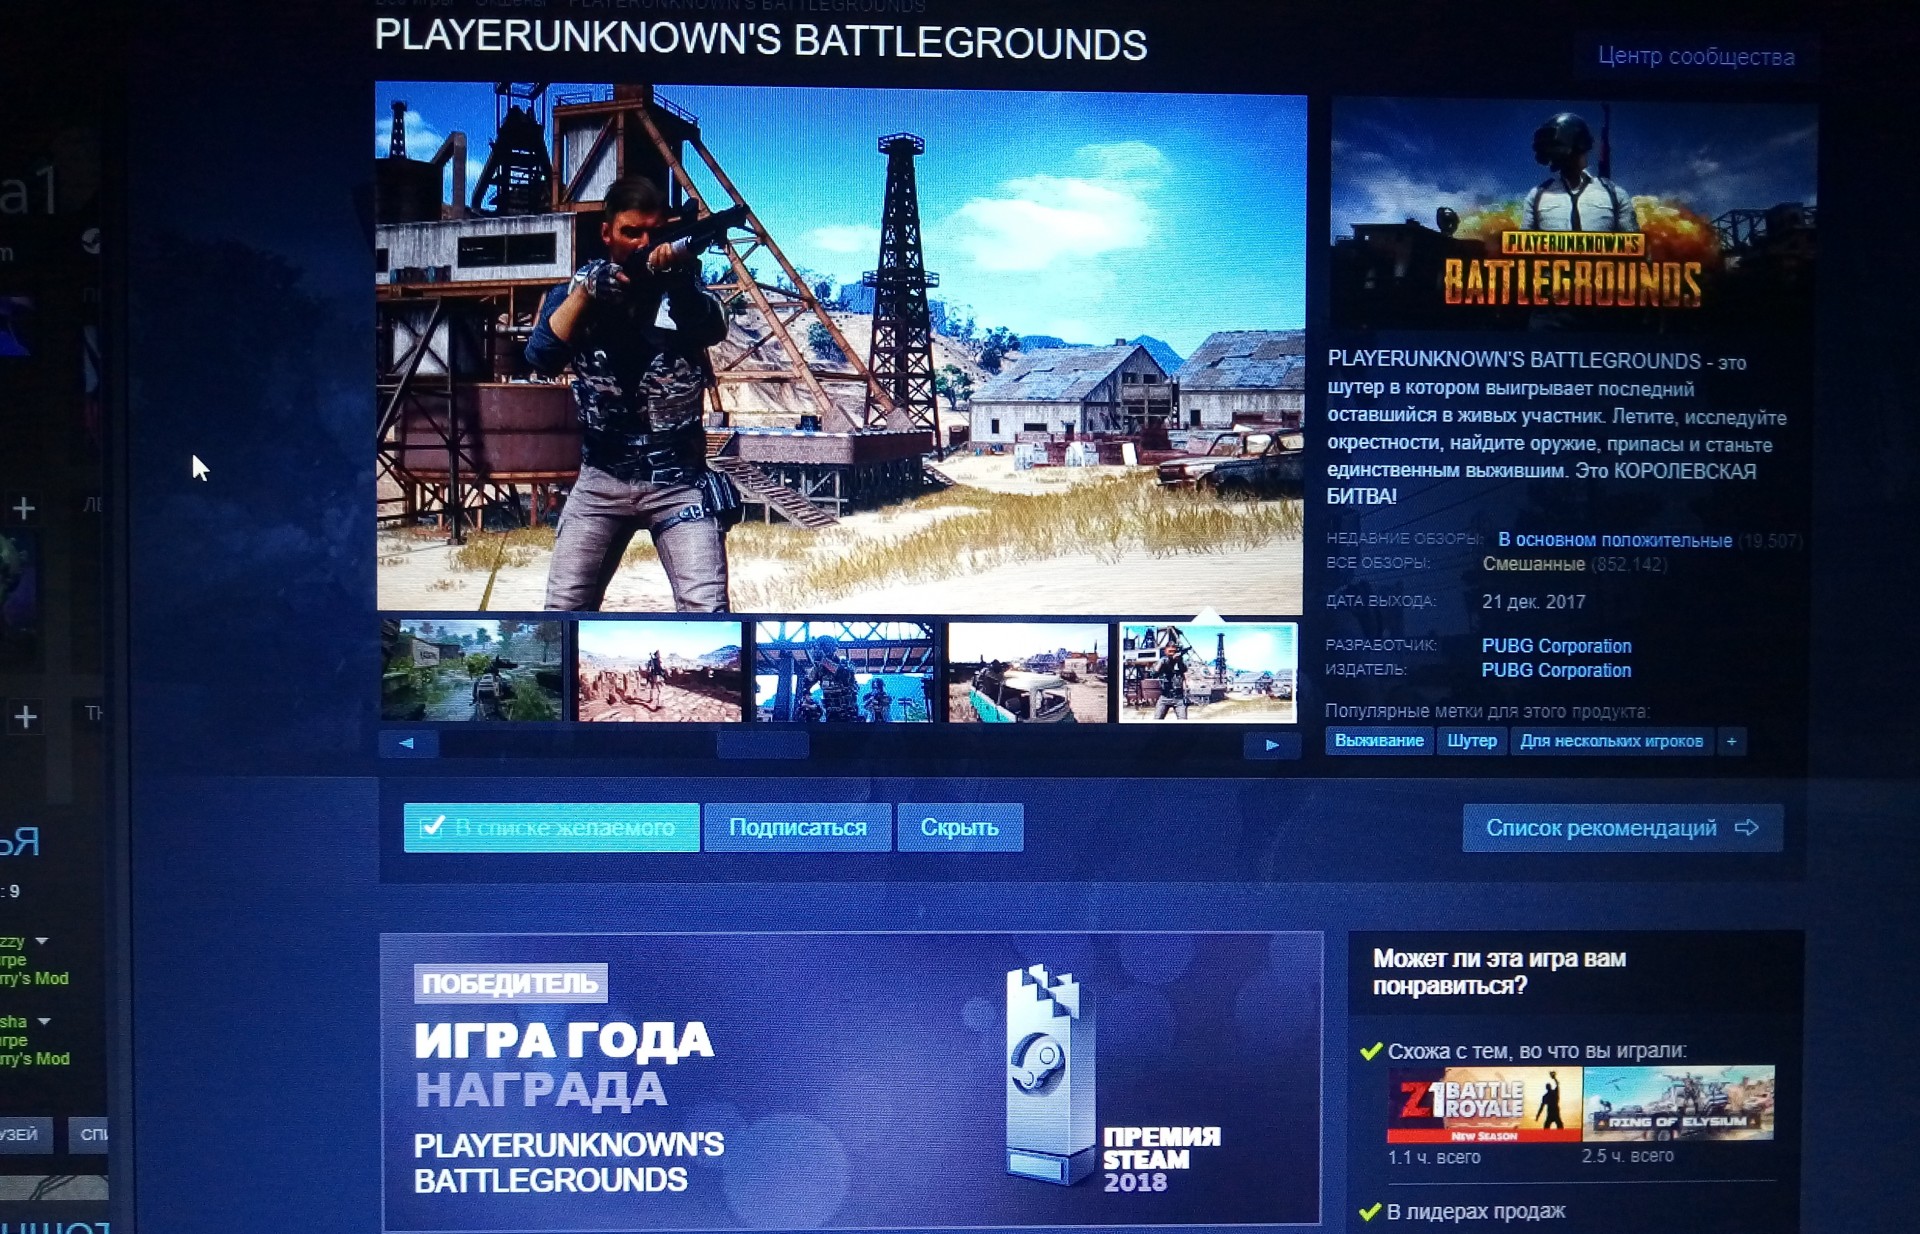Expand dropdown arrow beside the 'zzy' friend

click(42, 941)
